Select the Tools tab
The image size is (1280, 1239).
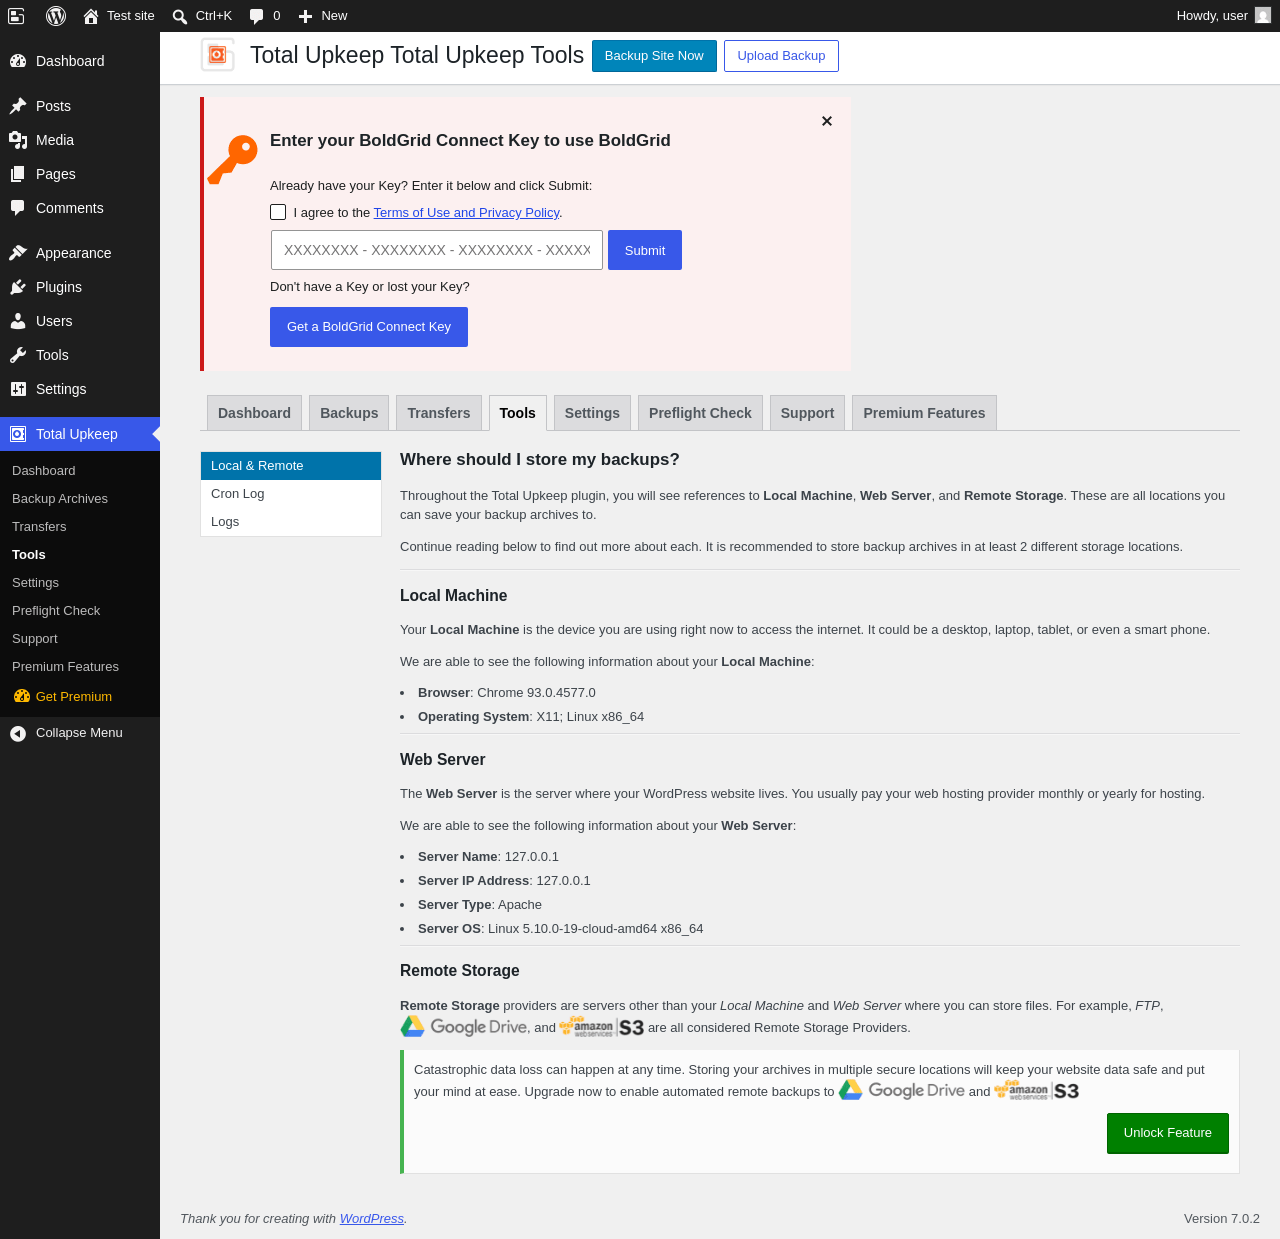pyautogui.click(x=518, y=413)
